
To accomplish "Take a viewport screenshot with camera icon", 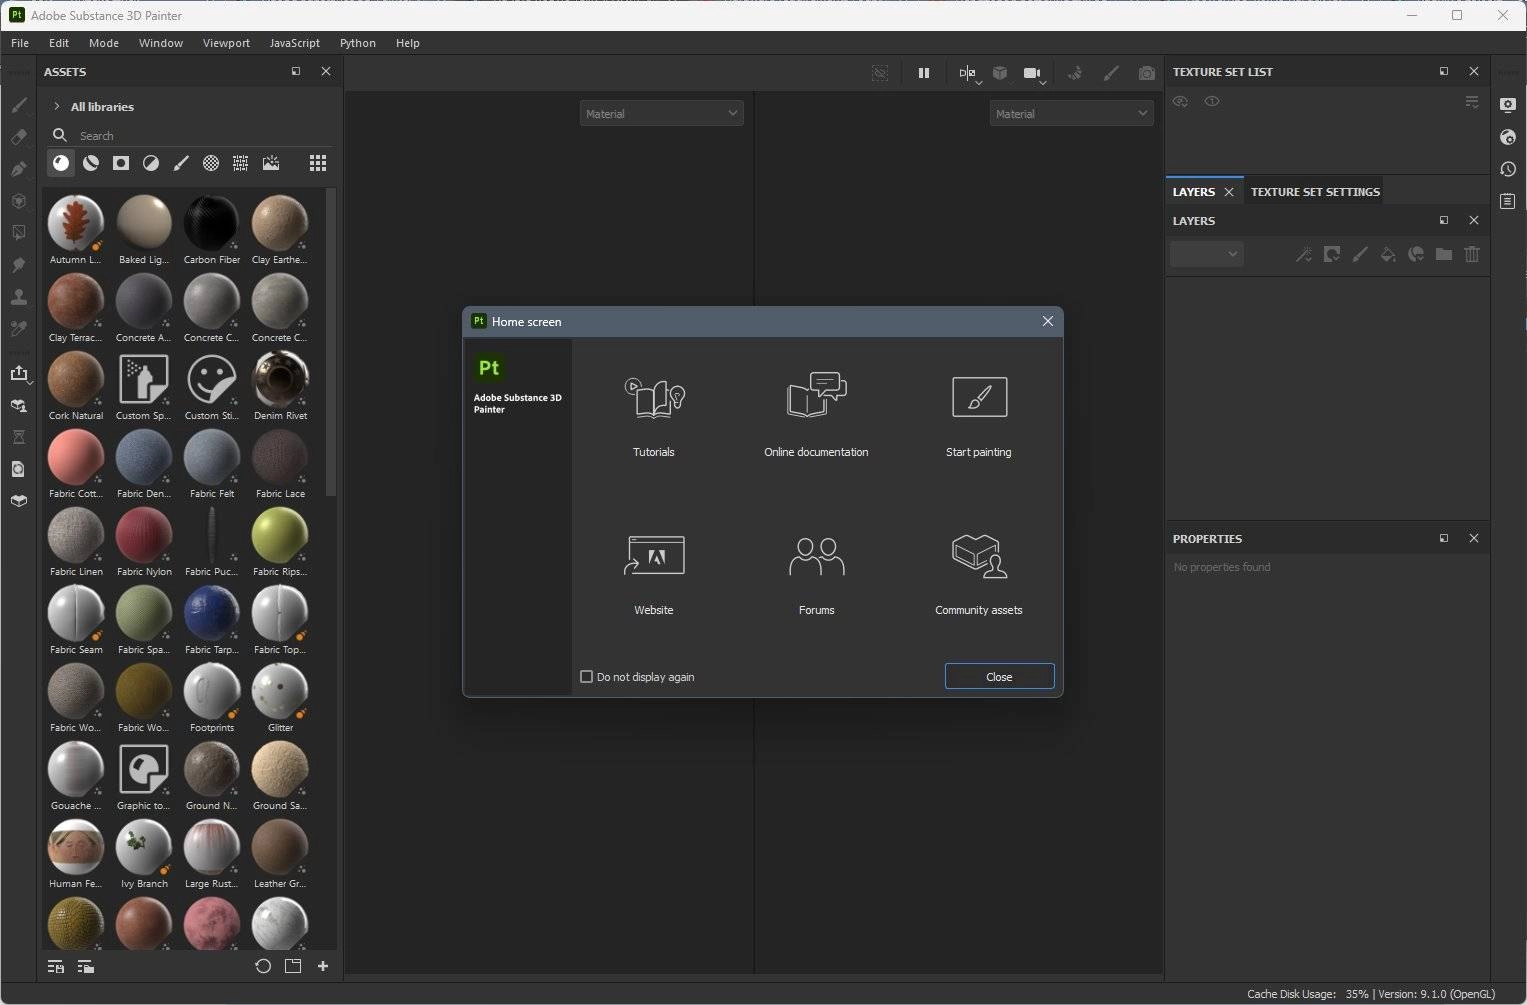I will pos(1147,73).
